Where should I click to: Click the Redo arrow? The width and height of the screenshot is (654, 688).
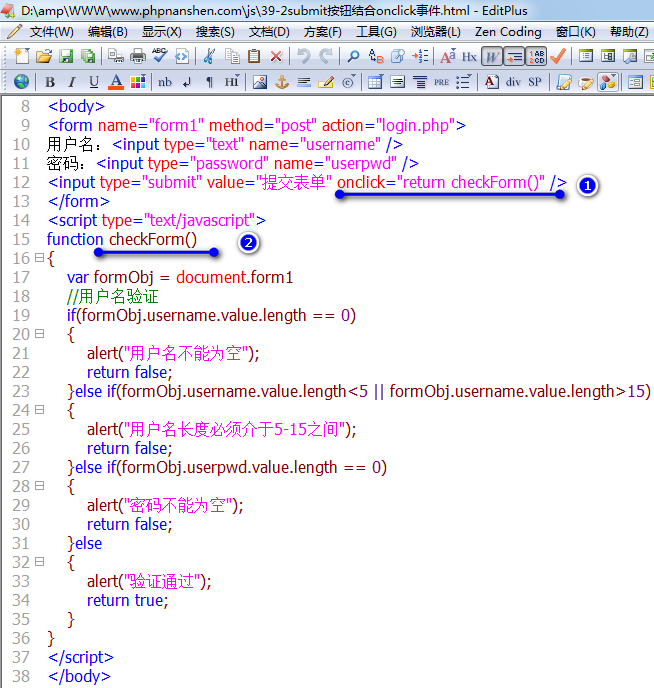pyautogui.click(x=325, y=56)
